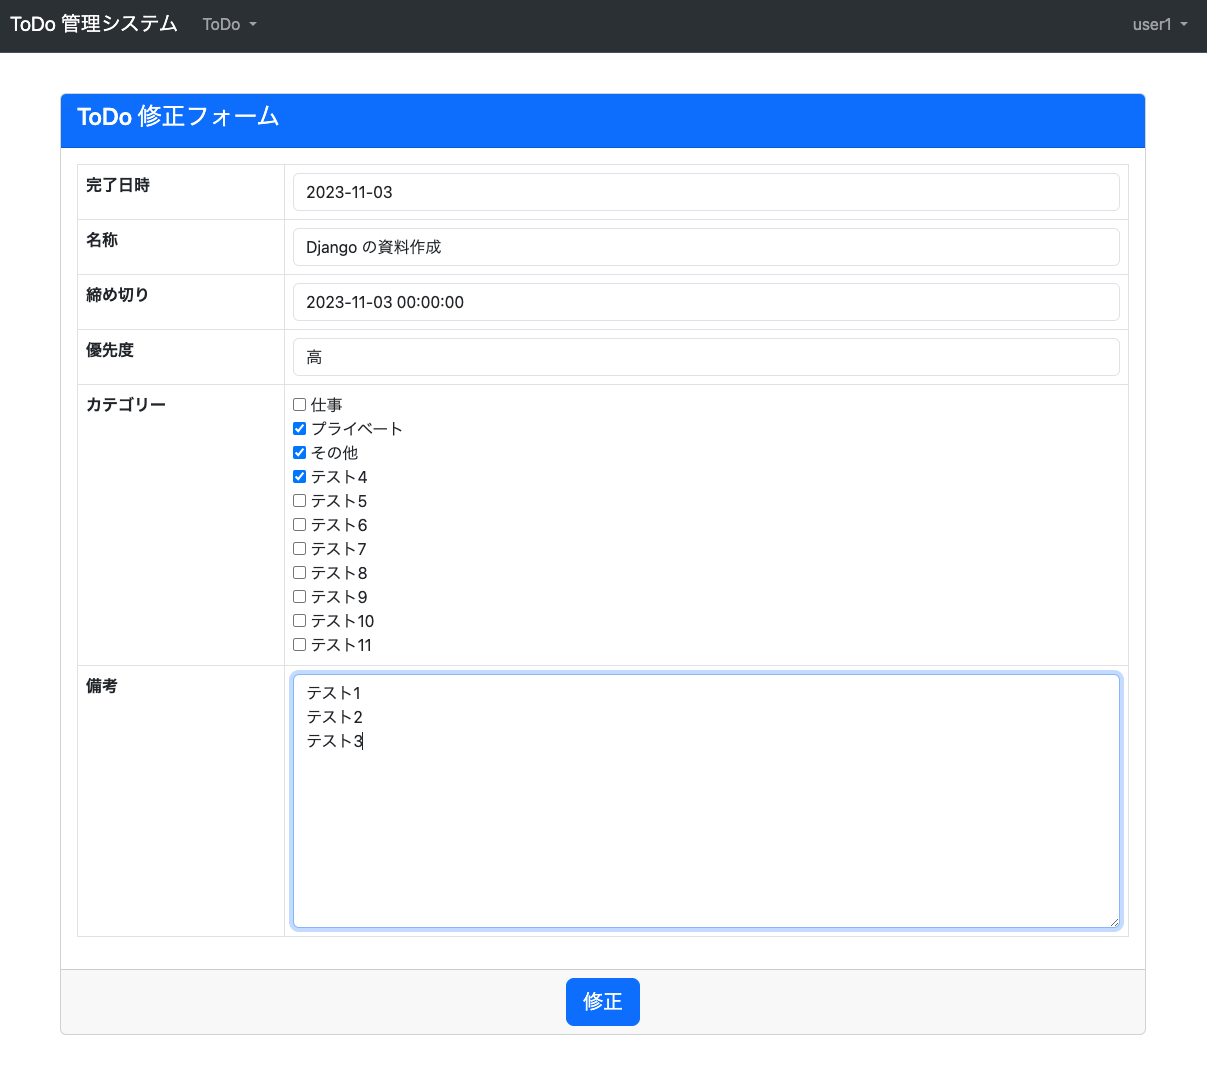Click the 名称 row label
This screenshot has width=1207, height=1080.
tap(102, 240)
